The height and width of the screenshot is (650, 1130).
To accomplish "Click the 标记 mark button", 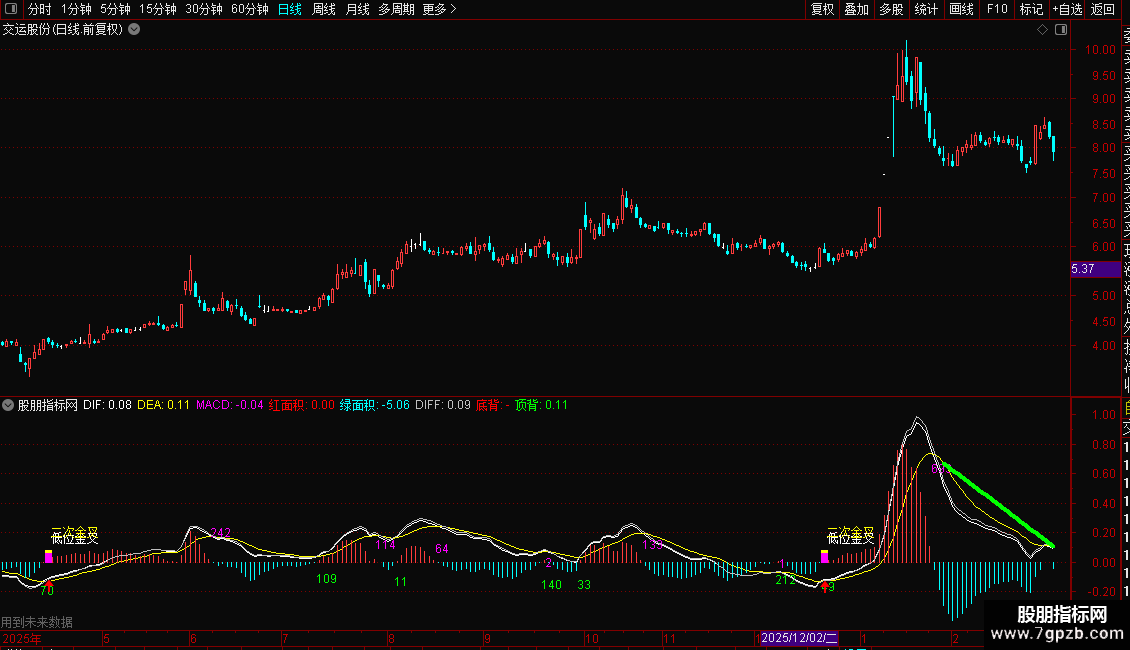I will (1031, 9).
